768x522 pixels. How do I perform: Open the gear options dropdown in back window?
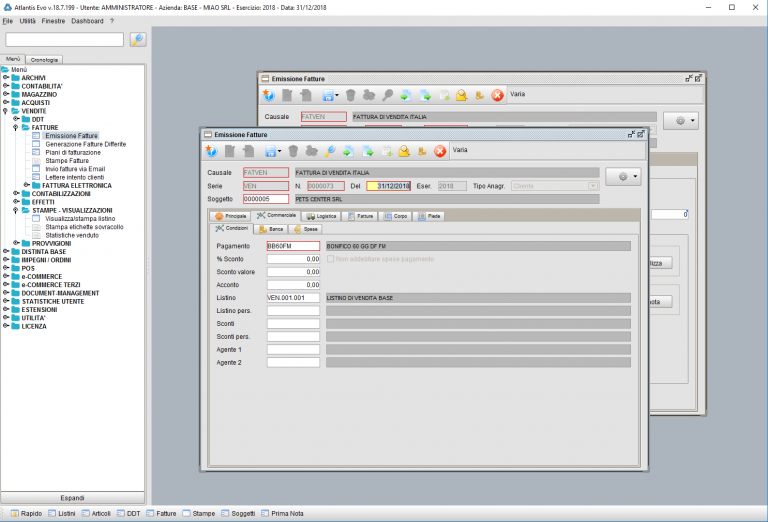coord(681,120)
